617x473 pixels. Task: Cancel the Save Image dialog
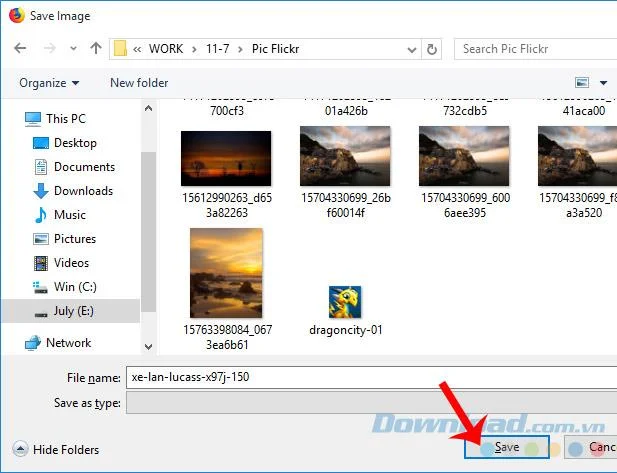pos(591,447)
